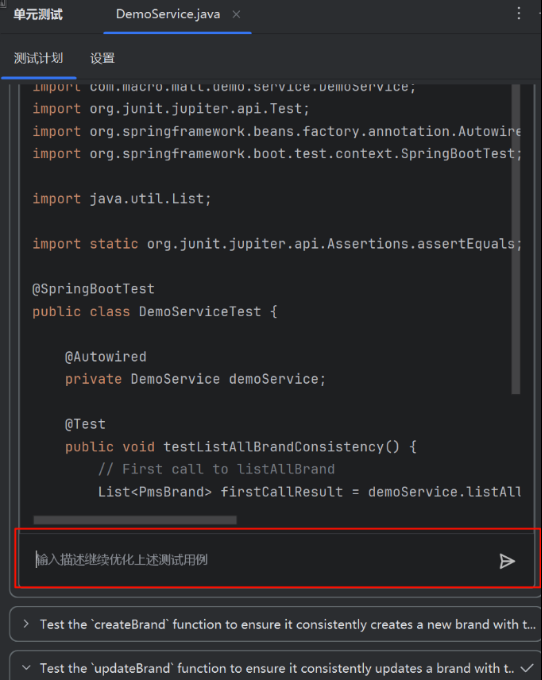Collapse the updateBrand test case
The width and height of the screenshot is (542, 680).
coord(26,668)
